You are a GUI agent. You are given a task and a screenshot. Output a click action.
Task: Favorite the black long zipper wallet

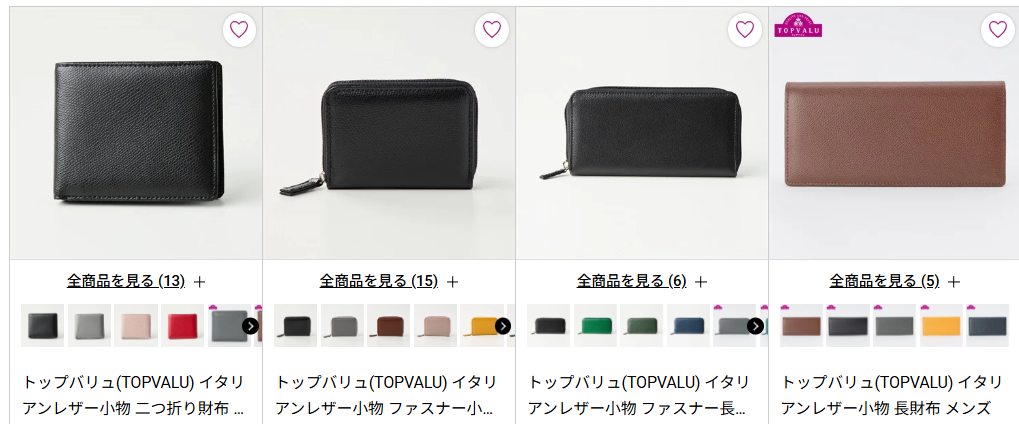click(x=745, y=29)
